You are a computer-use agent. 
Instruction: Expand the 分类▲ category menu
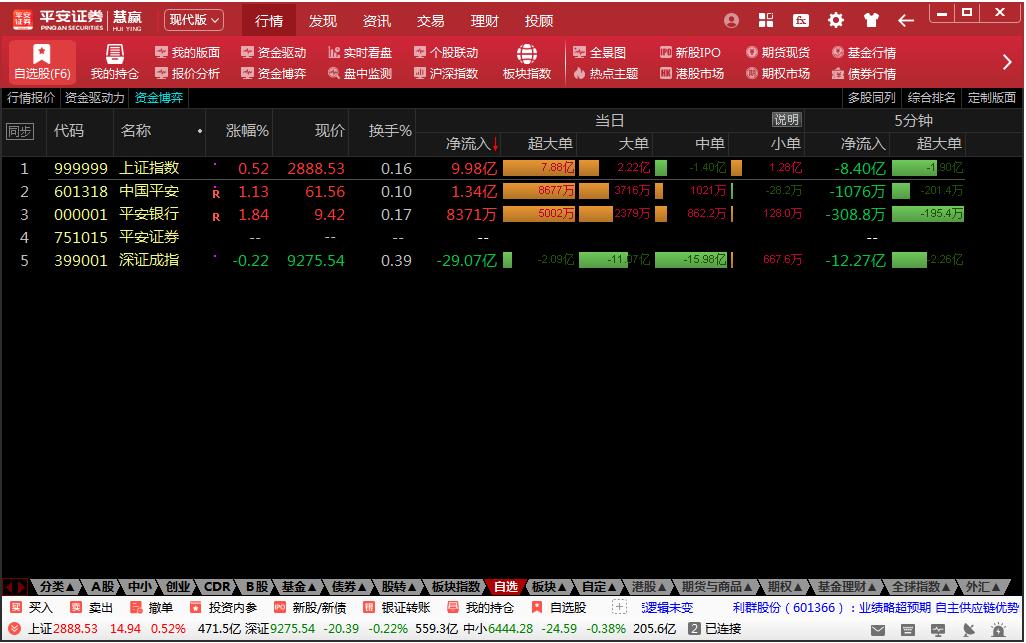[56, 587]
